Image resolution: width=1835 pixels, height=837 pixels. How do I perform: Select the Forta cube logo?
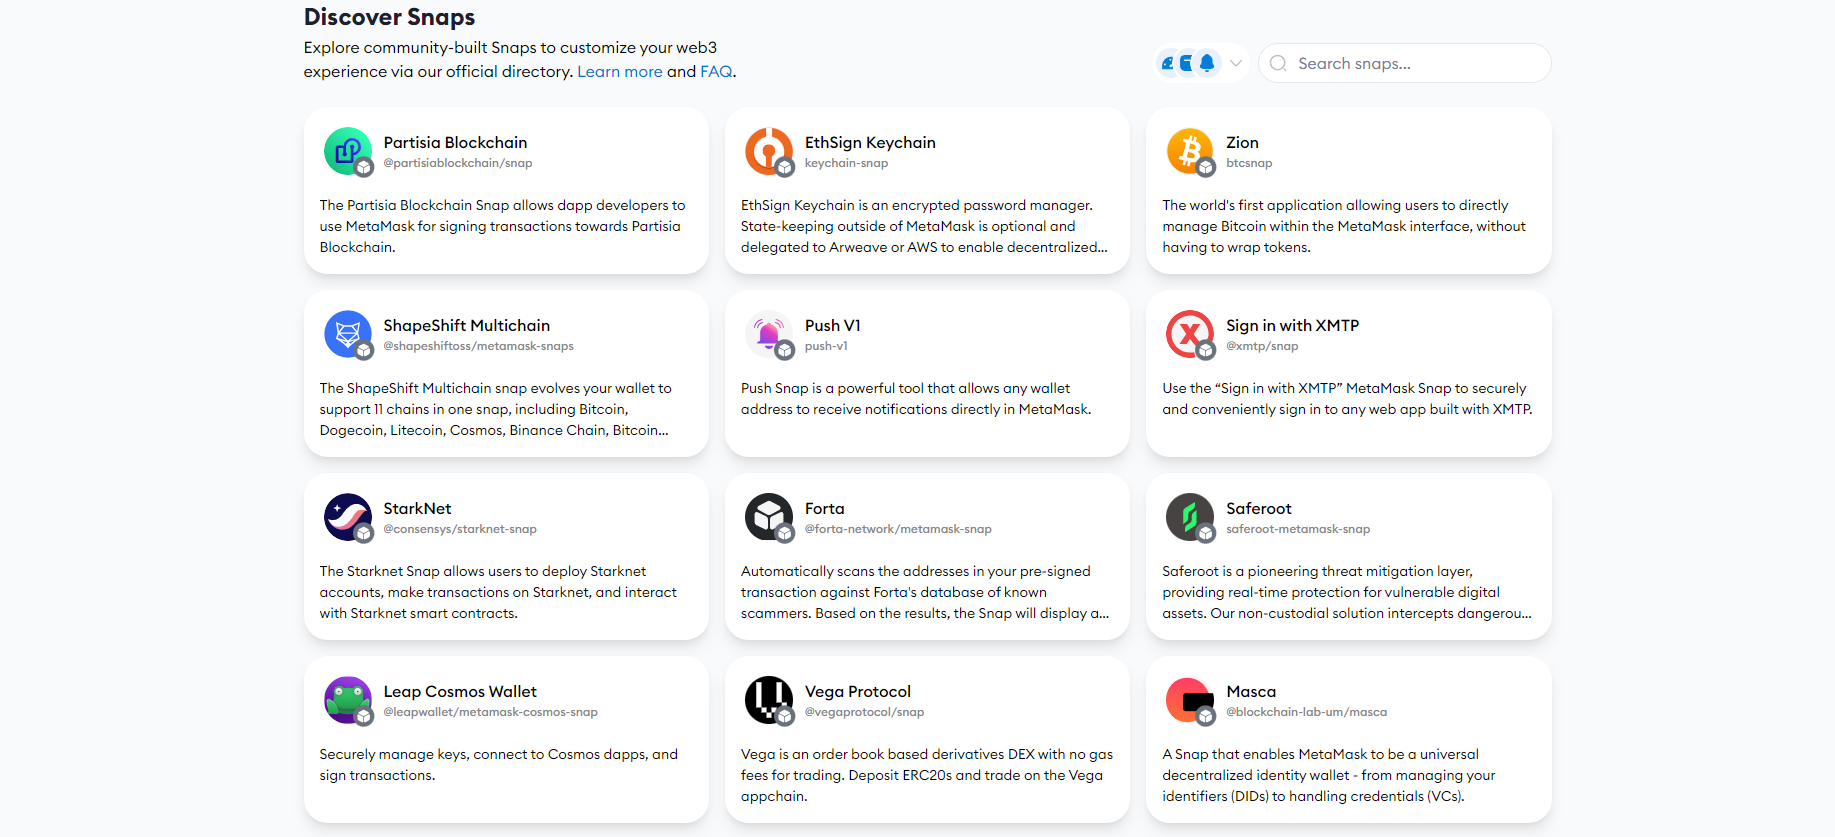click(x=769, y=517)
